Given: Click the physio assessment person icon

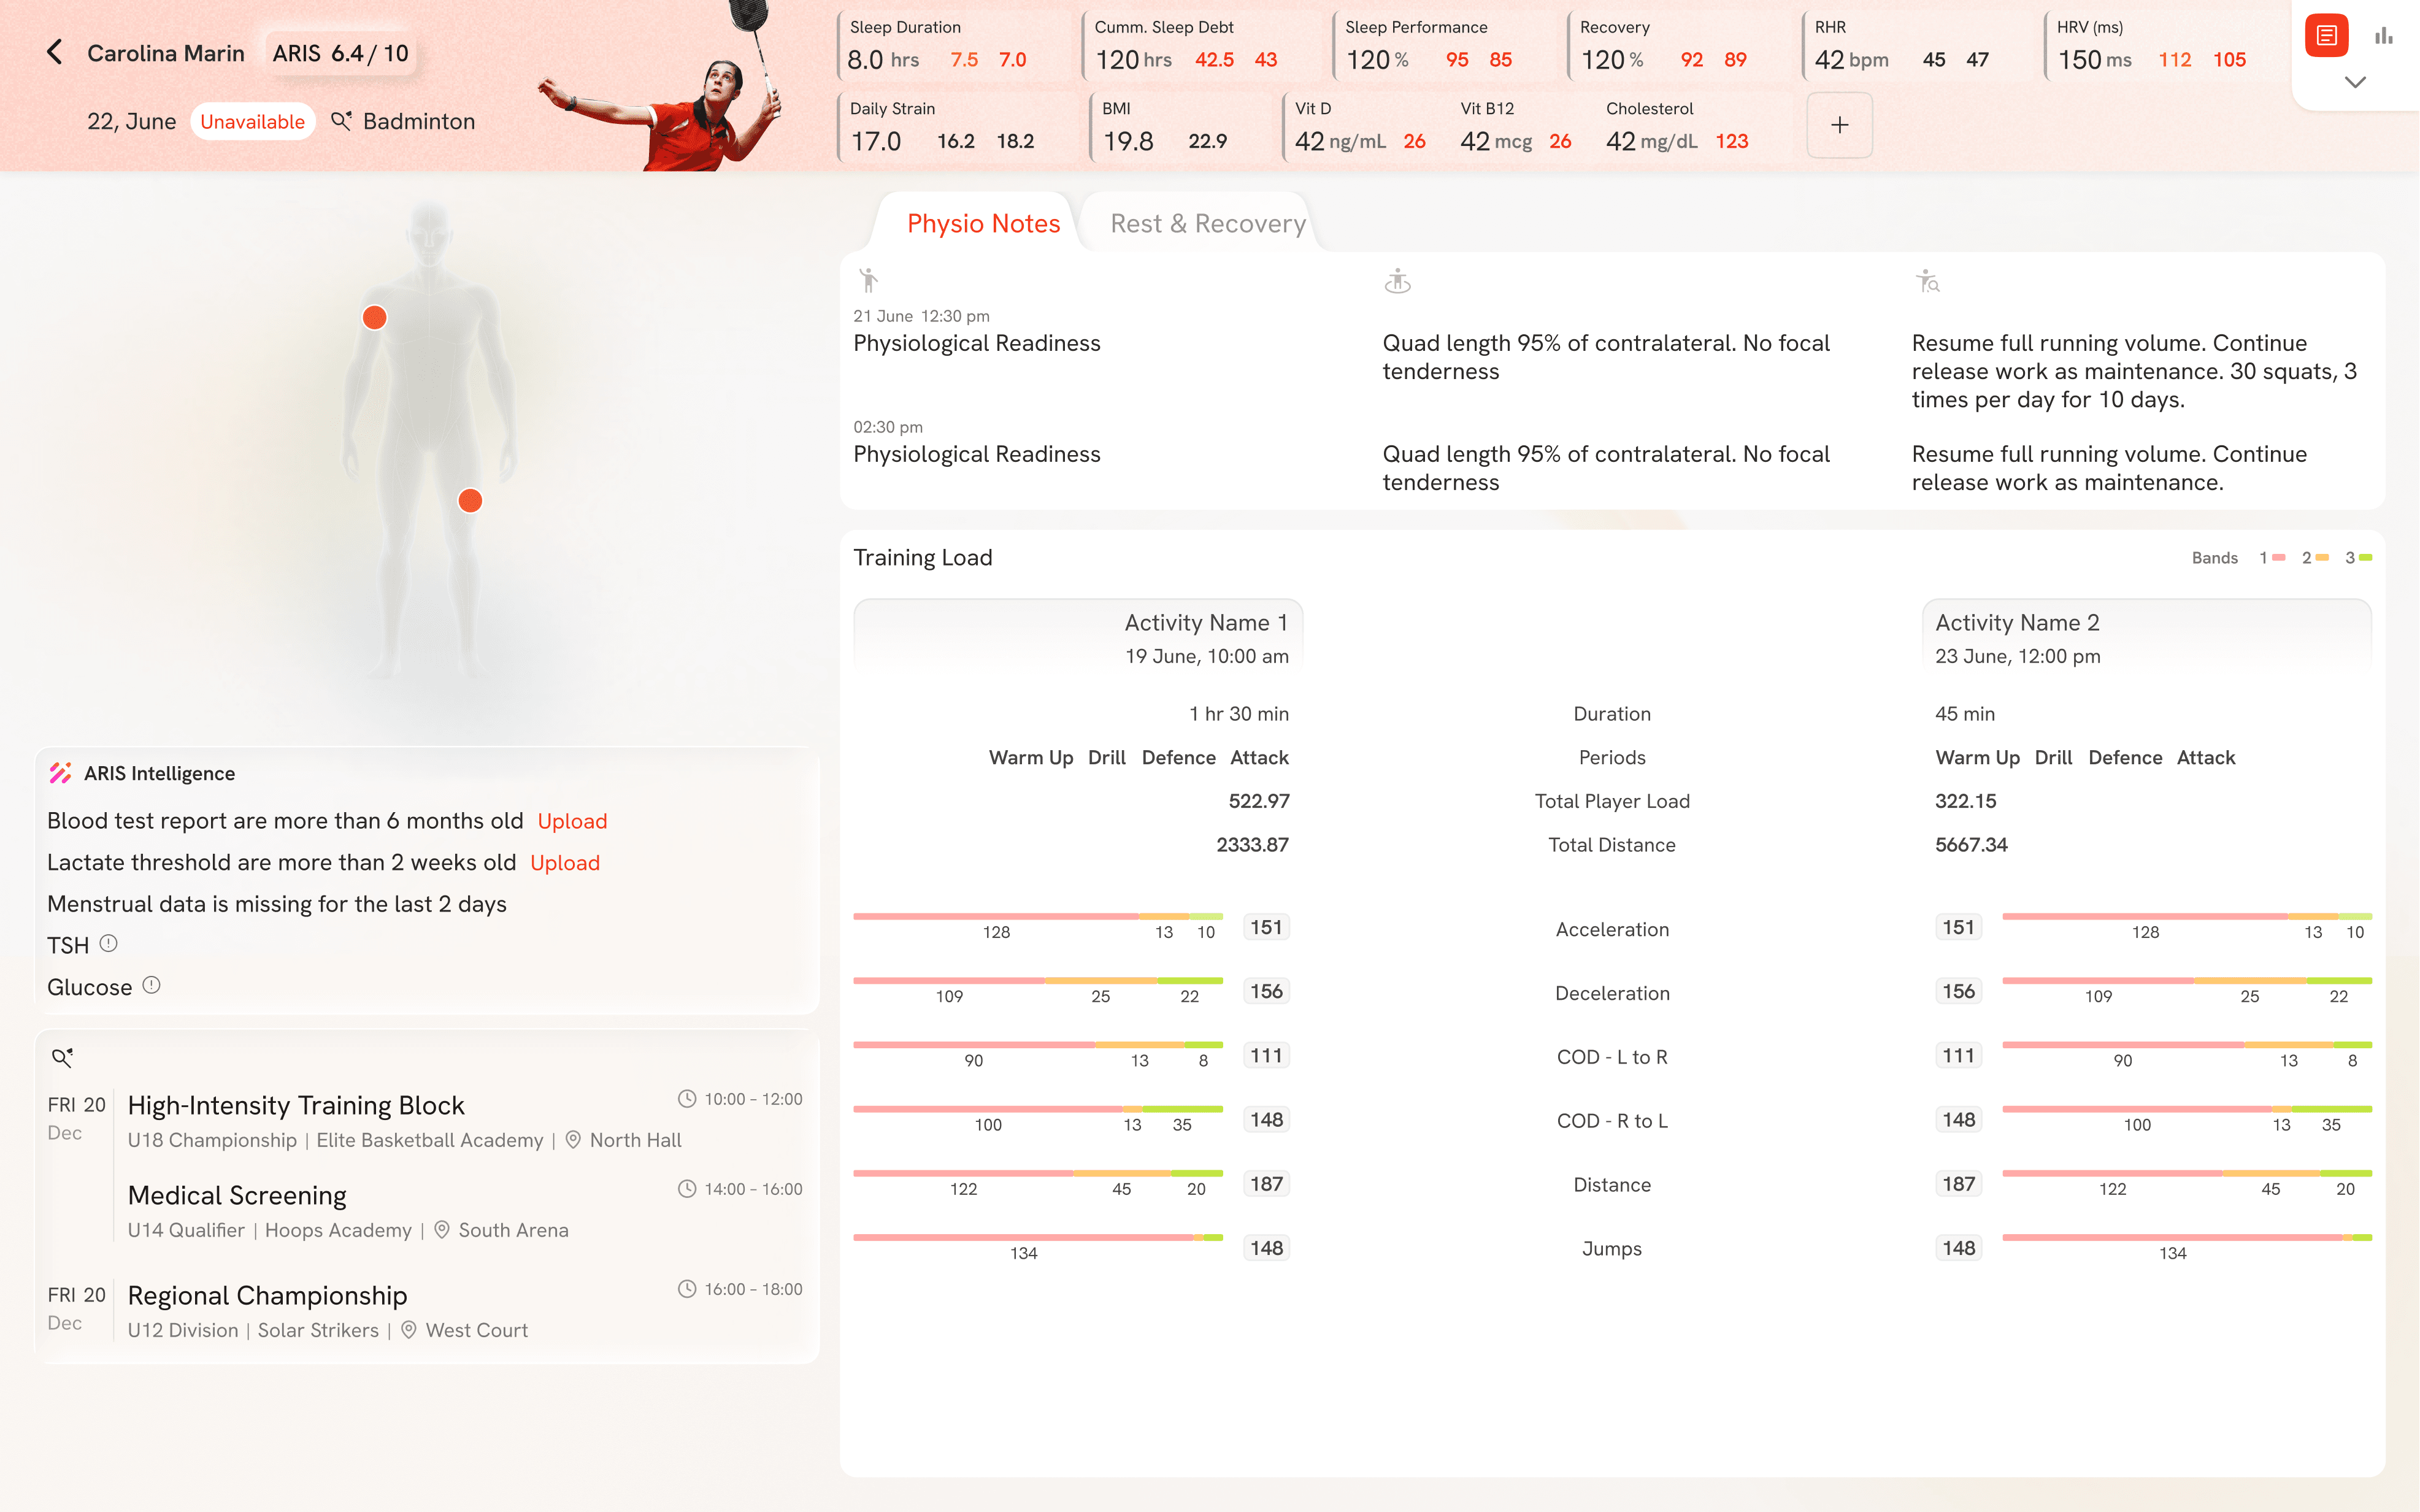Looking at the screenshot, I should click(868, 280).
